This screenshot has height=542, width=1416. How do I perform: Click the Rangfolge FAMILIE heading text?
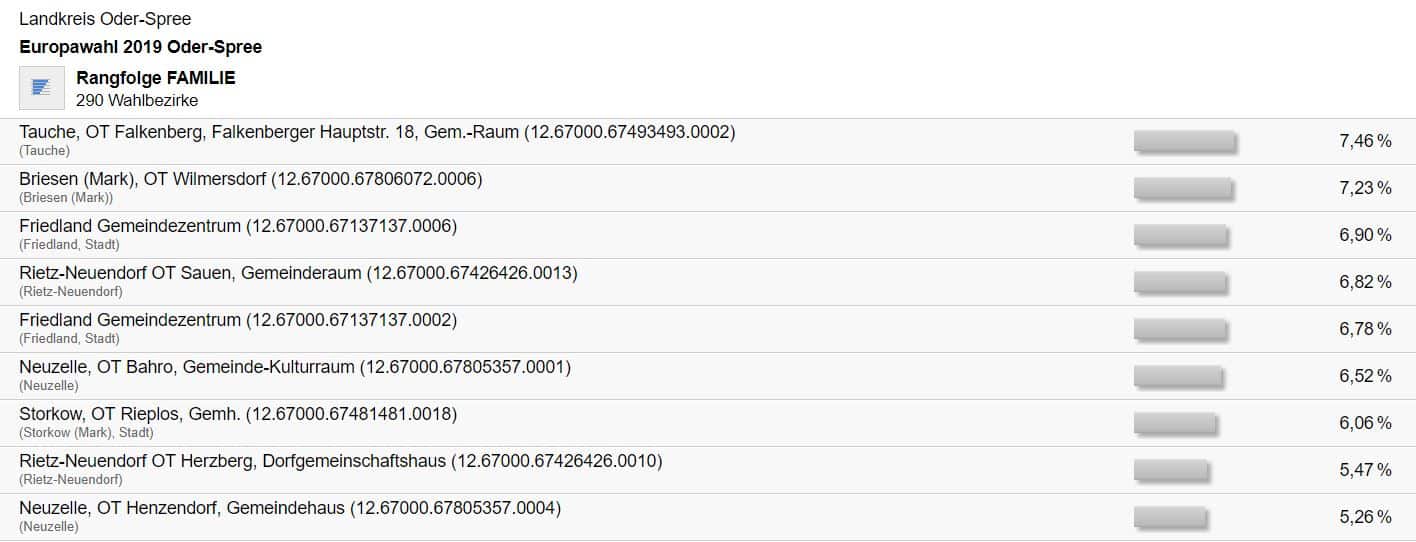(x=156, y=78)
